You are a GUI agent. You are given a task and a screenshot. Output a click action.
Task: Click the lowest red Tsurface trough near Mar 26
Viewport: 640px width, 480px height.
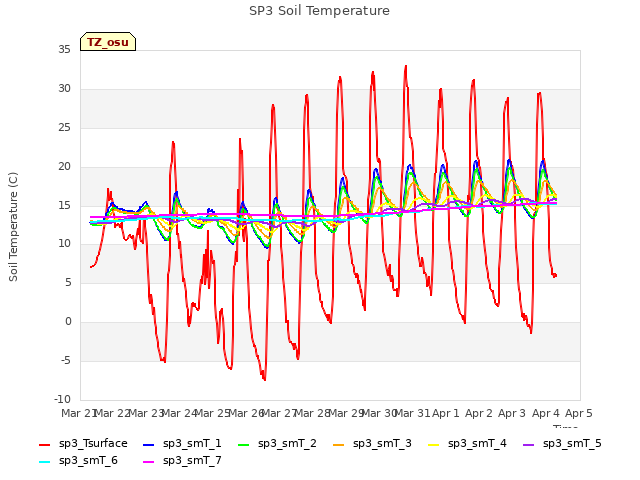pyautogui.click(x=264, y=380)
